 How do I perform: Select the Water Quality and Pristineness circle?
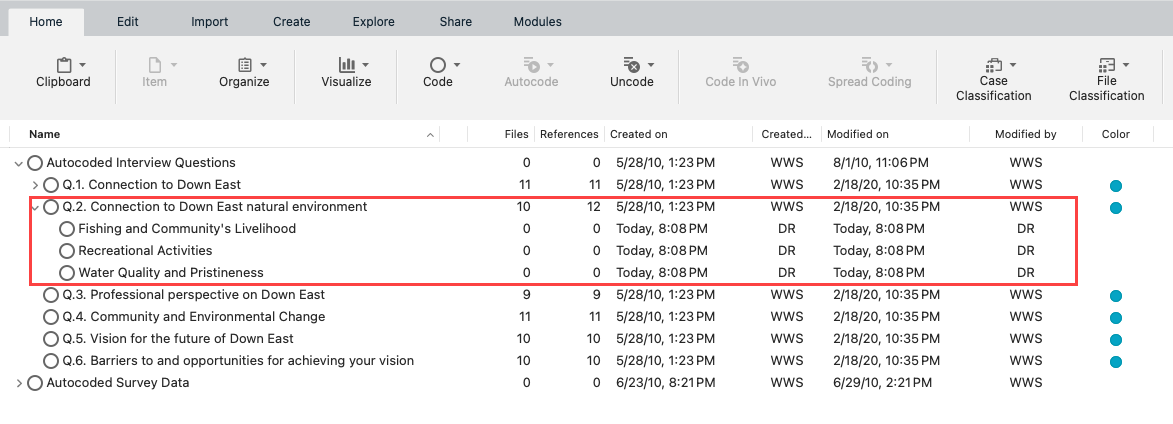click(67, 273)
